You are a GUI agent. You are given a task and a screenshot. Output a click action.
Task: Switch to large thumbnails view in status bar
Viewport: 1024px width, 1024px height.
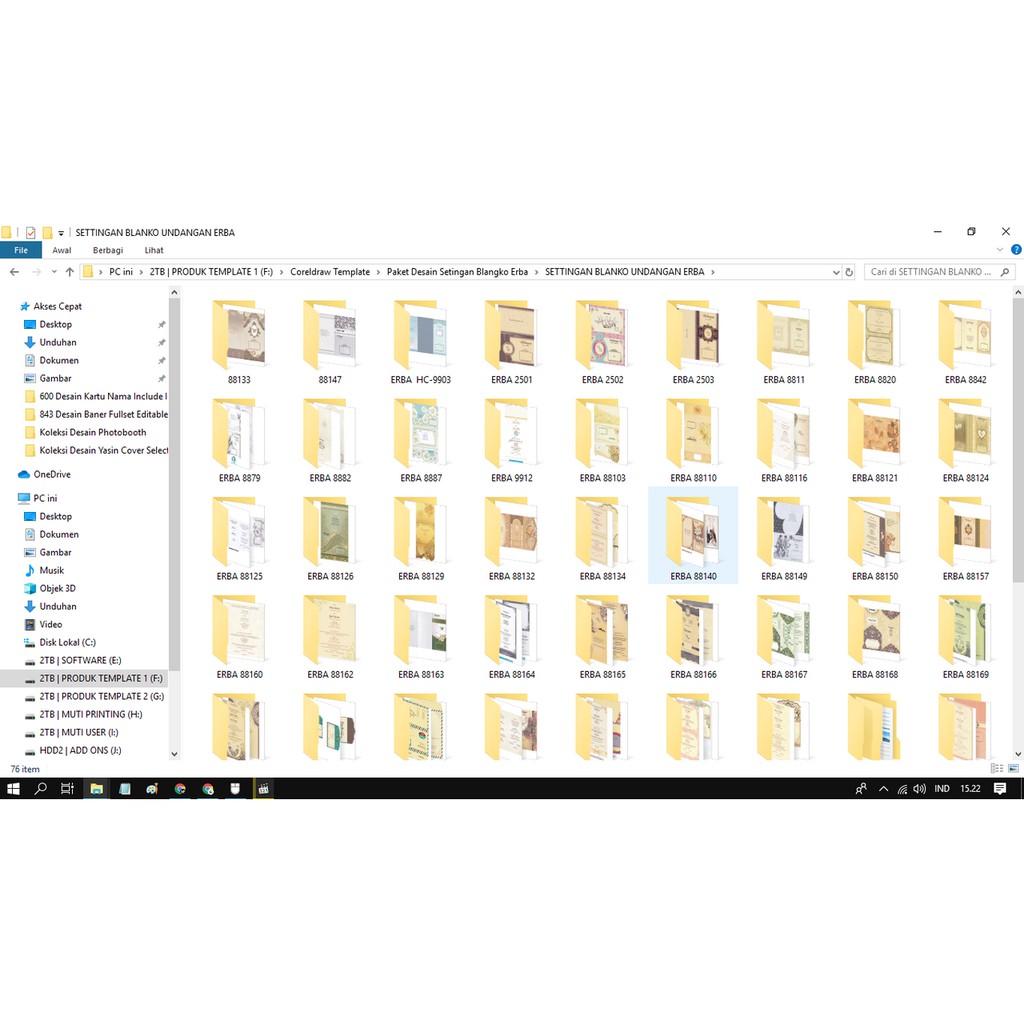(x=1015, y=768)
